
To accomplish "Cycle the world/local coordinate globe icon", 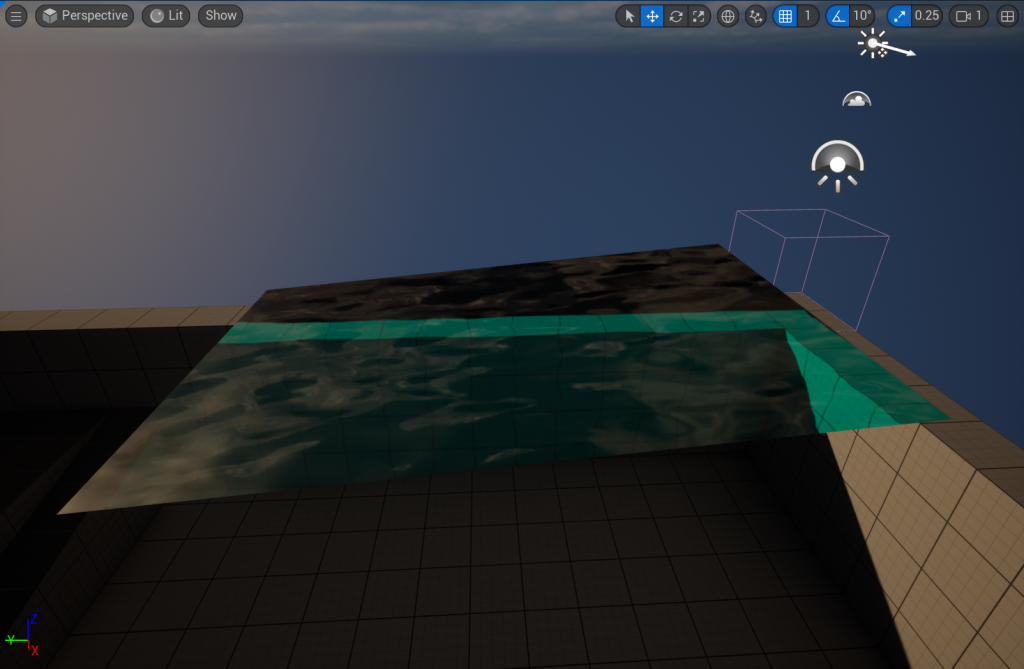I will click(728, 16).
